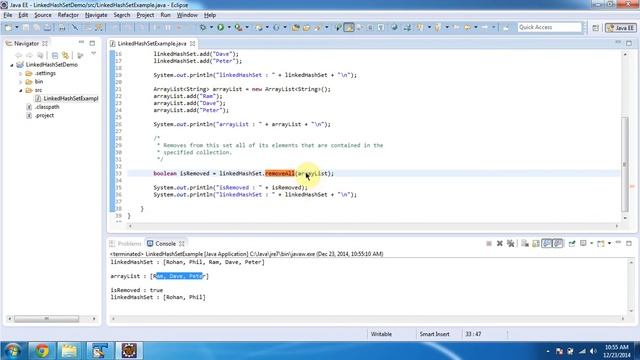Click the editor vertical scrollbar
640x360 pixels.
point(625,164)
